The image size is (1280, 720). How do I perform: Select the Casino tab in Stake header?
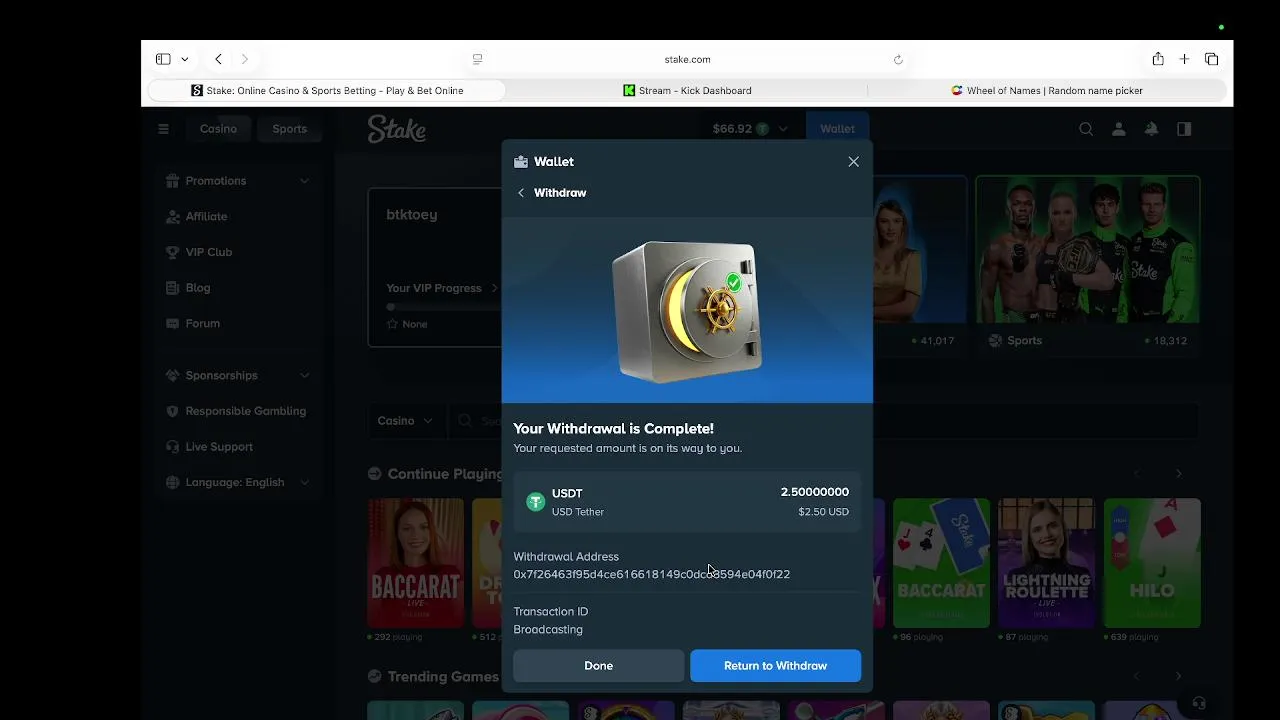tap(218, 128)
